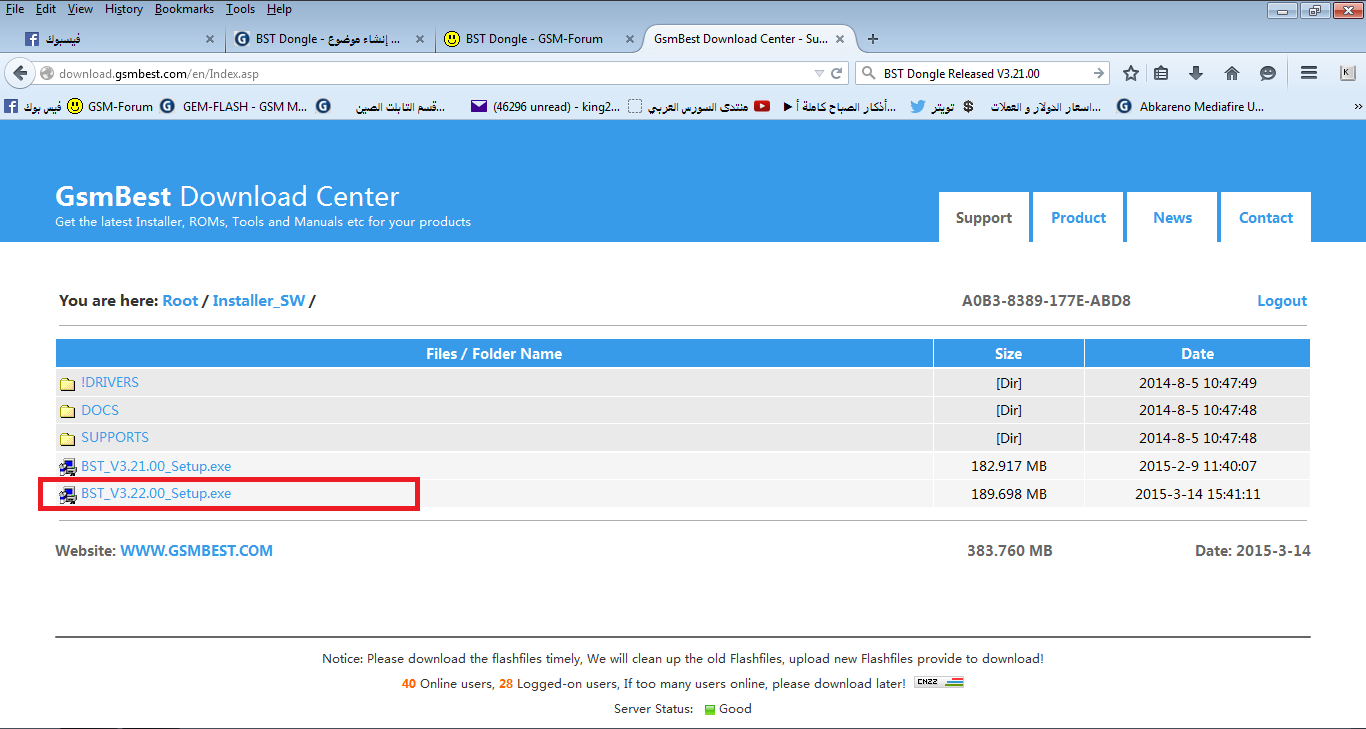This screenshot has width=1366, height=729.
Task: Click the 189.698 MB size cell
Action: [1009, 494]
